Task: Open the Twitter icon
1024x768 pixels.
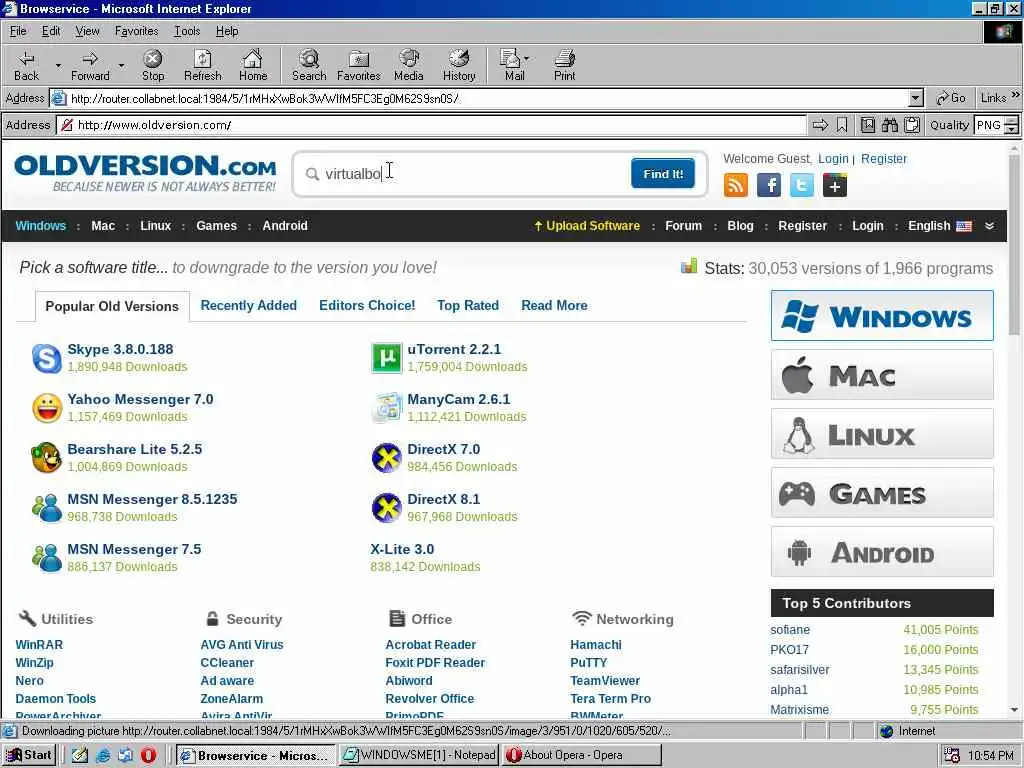Action: click(802, 185)
